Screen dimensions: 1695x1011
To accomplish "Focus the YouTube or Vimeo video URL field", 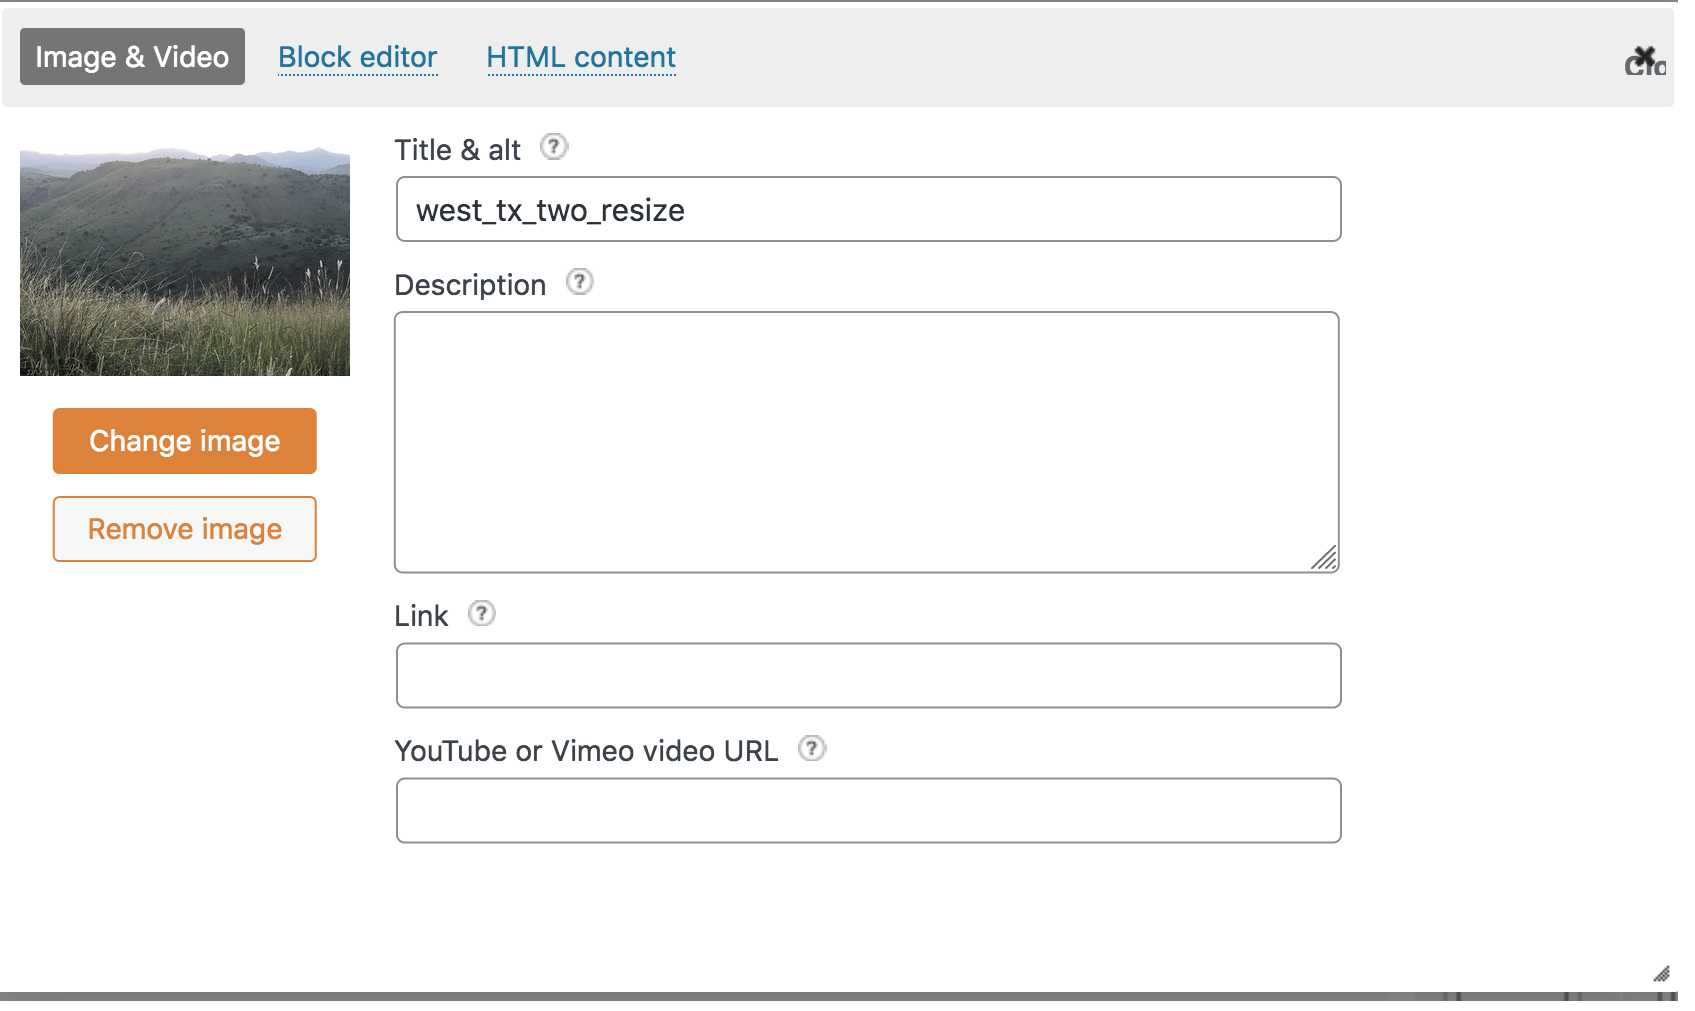I will (x=868, y=810).
